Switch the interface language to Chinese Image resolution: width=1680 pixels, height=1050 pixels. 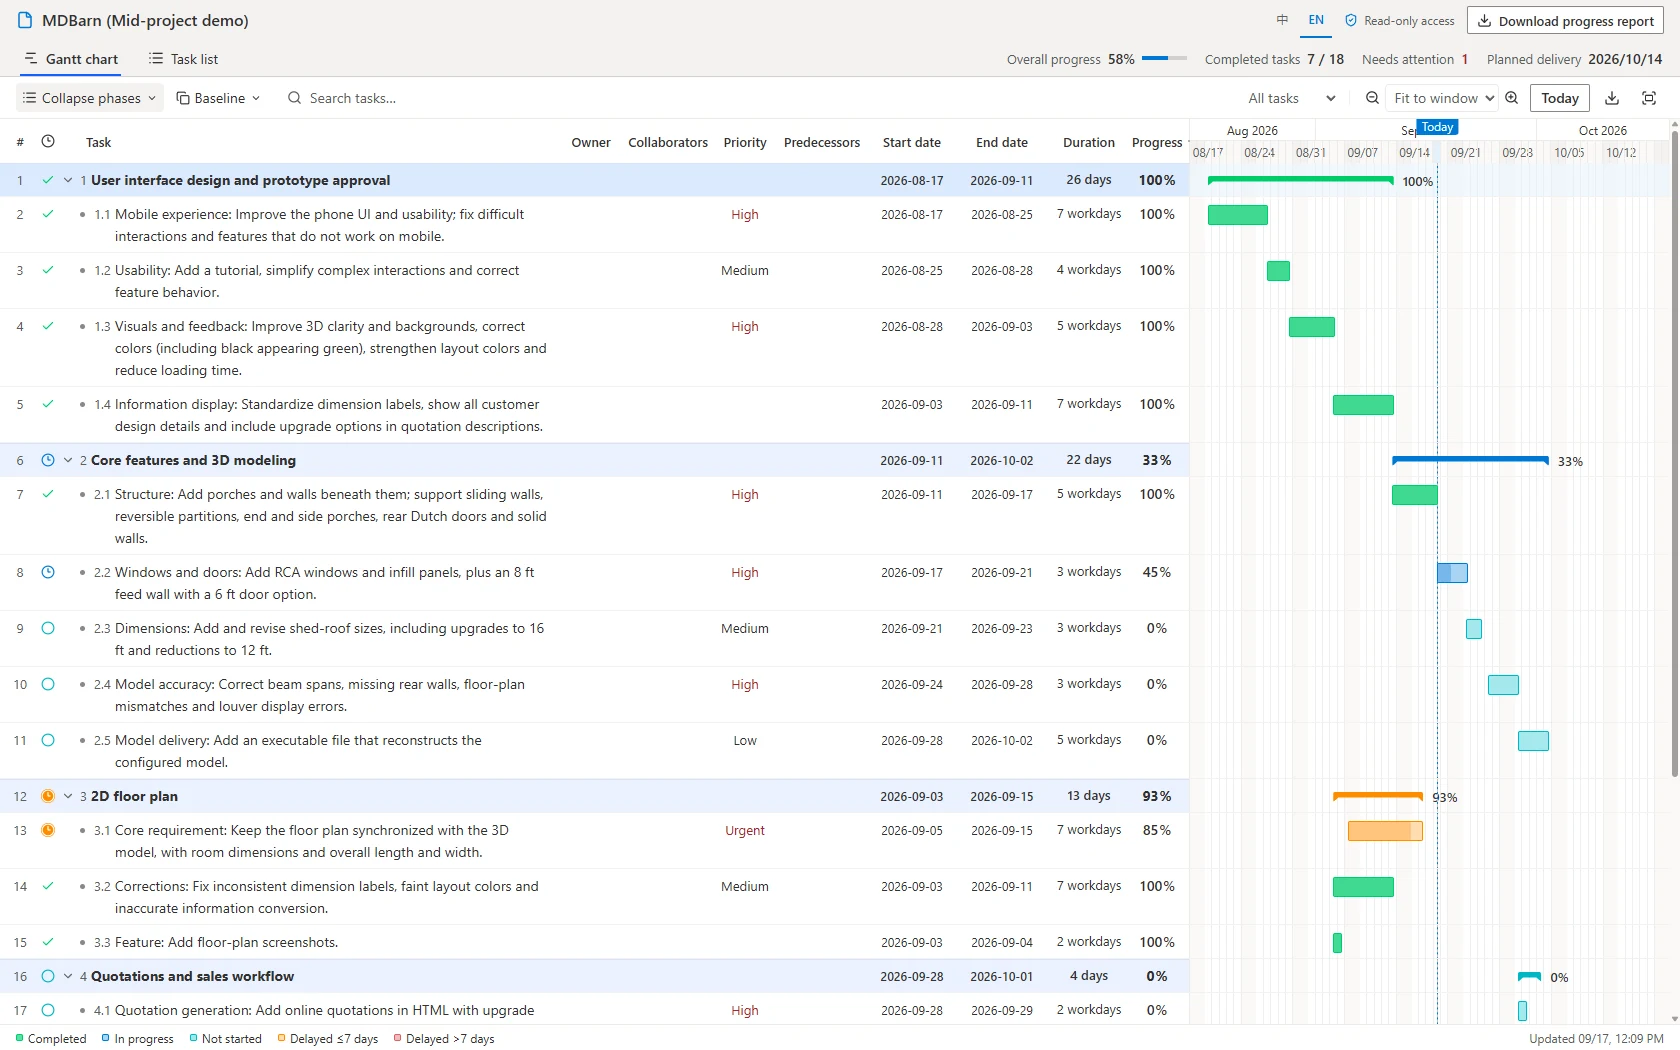pos(1282,20)
